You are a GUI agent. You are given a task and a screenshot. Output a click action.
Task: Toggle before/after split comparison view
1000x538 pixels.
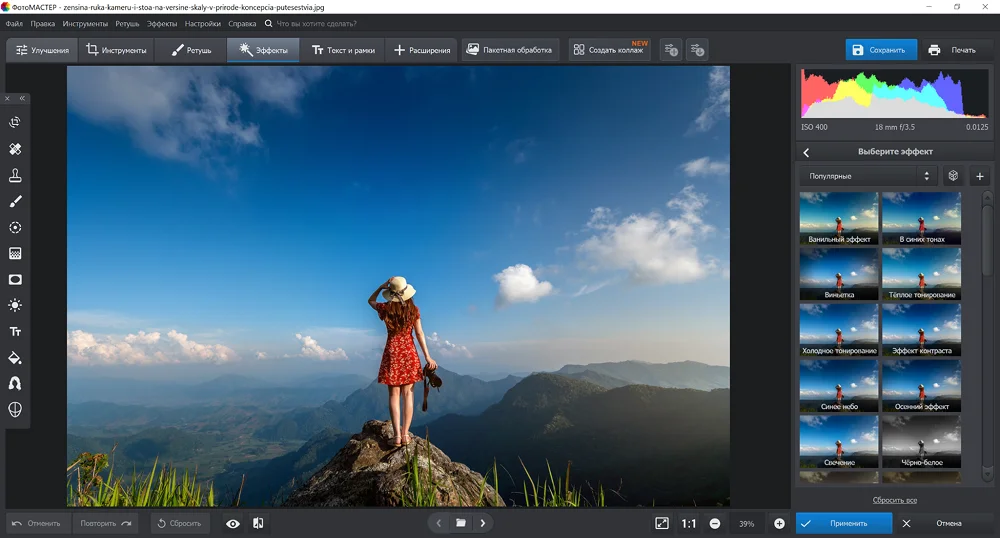(258, 523)
